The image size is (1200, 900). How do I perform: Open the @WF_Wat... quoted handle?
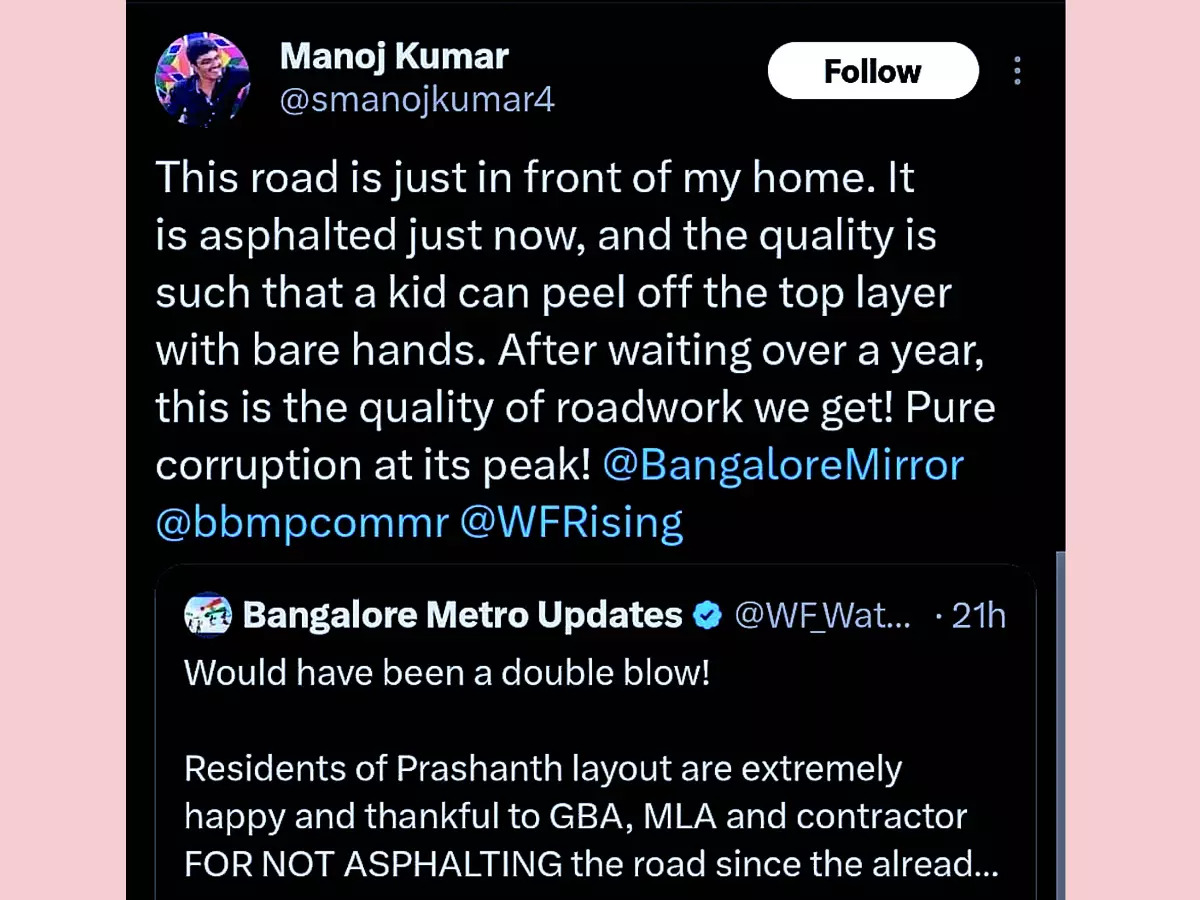[823, 615]
